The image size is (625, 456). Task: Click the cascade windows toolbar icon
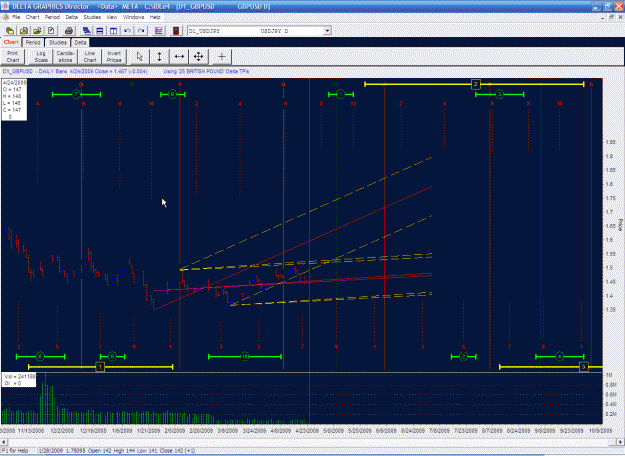click(86, 31)
